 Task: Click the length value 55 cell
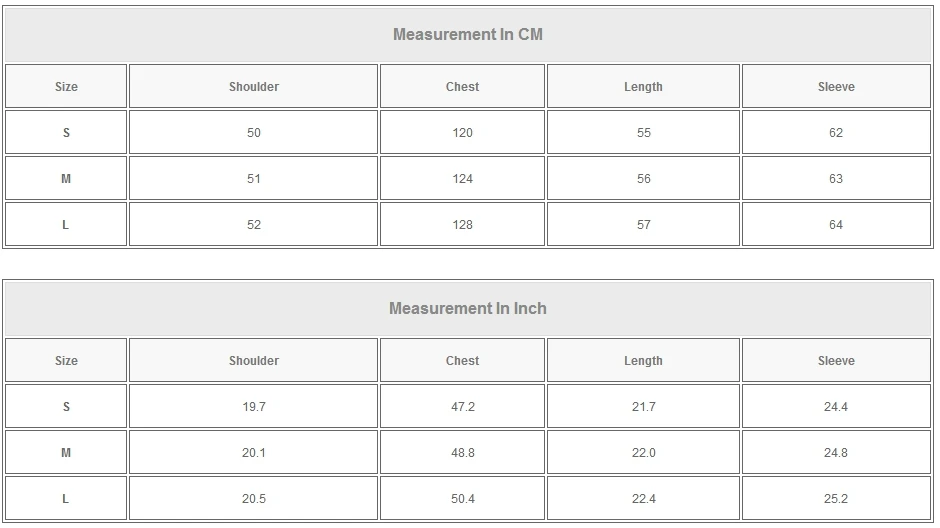click(643, 133)
